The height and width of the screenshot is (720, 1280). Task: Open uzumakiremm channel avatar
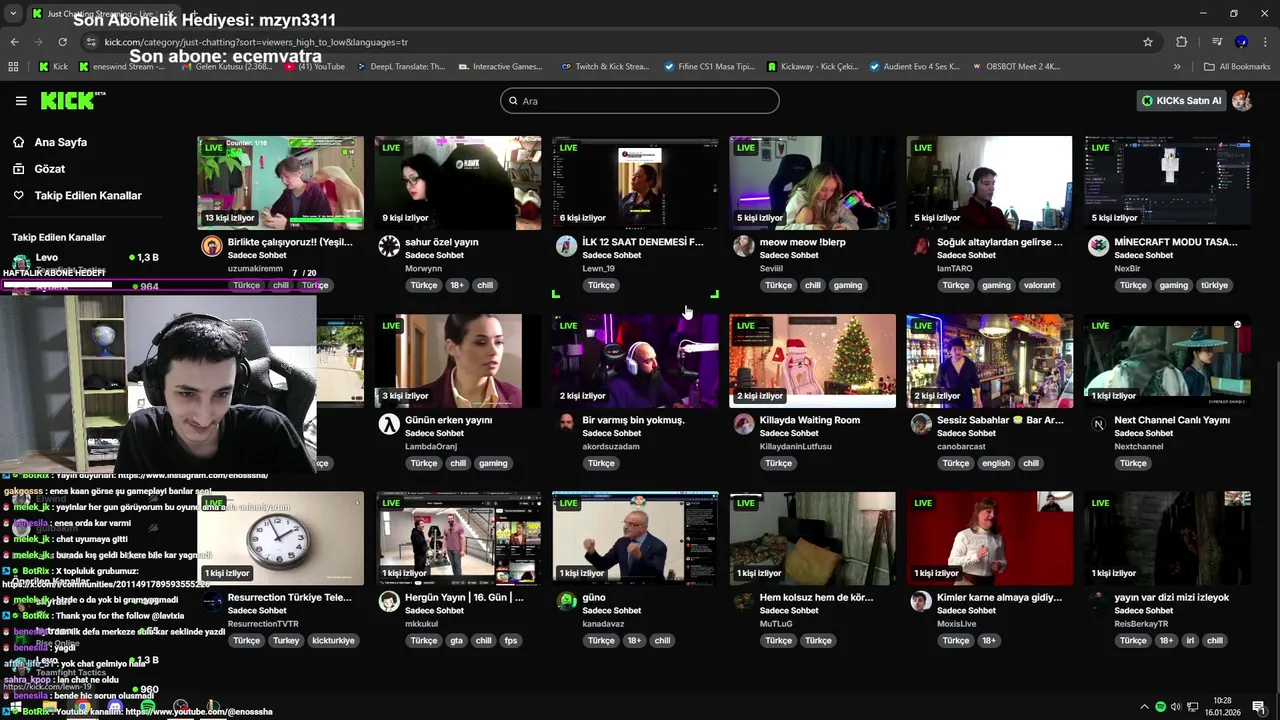[x=211, y=246]
